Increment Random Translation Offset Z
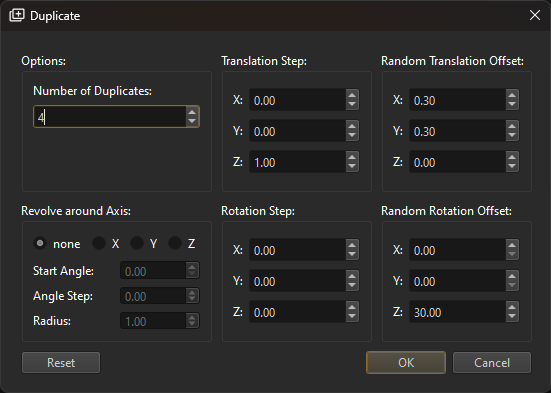Viewport: 551px width, 393px height. point(512,157)
